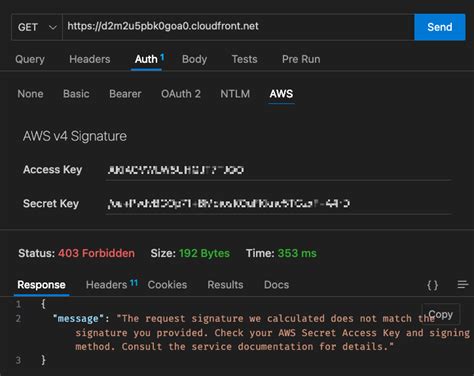Viewport: 474px width, 376px height.
Task: Choose OAuth 2 auth type
Action: 181,94
